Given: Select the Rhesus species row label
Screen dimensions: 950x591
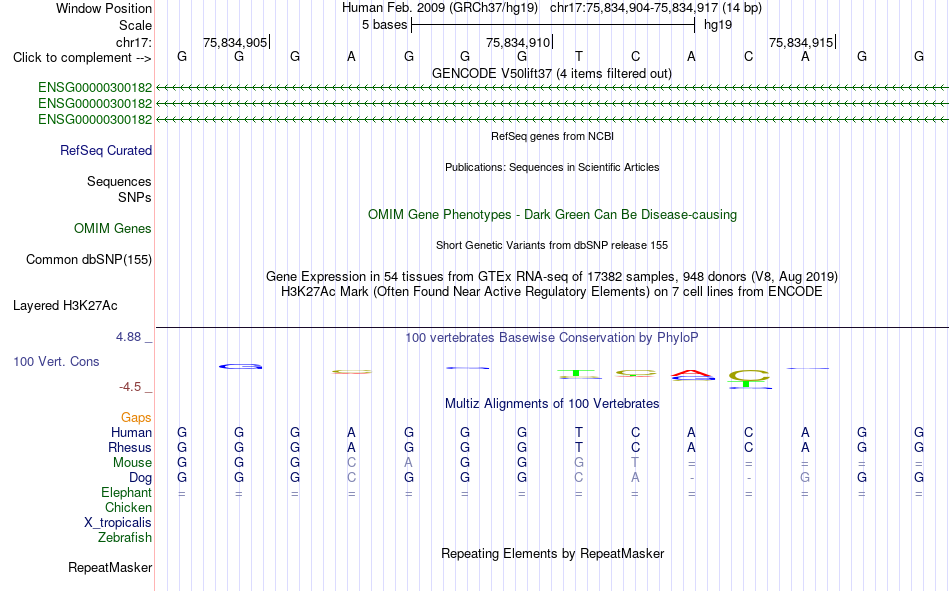Looking at the screenshot, I should pos(130,447).
